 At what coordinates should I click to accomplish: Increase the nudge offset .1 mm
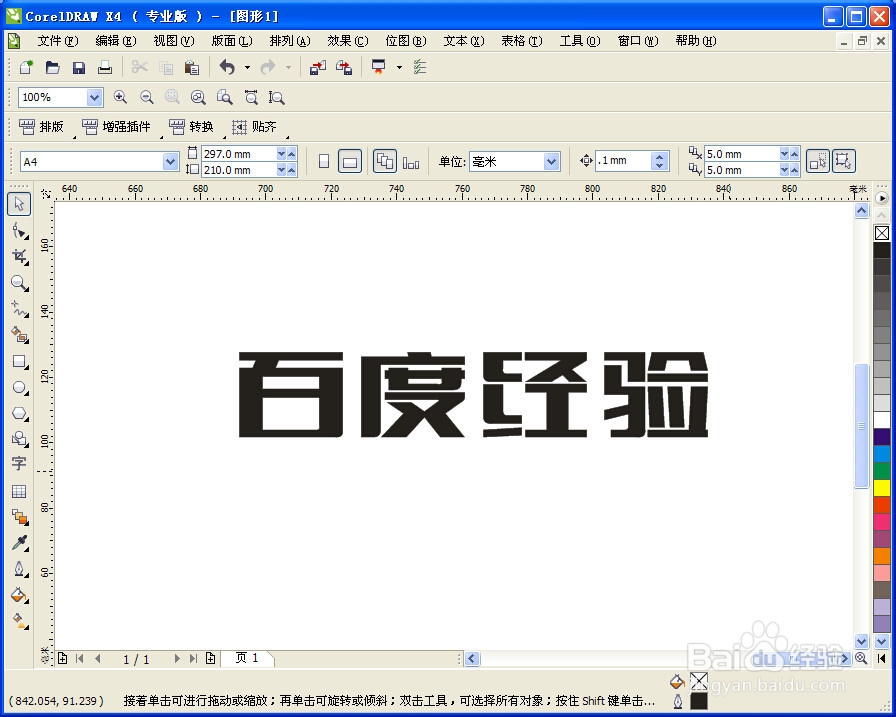tap(660, 157)
